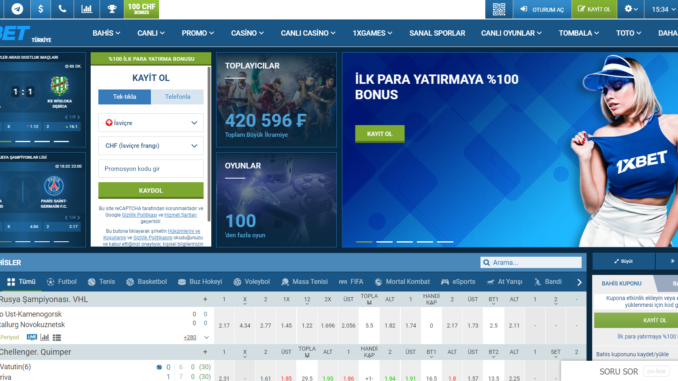The height and width of the screenshot is (381, 678).
Task: Click the search magnifier icon
Action: (x=486, y=263)
